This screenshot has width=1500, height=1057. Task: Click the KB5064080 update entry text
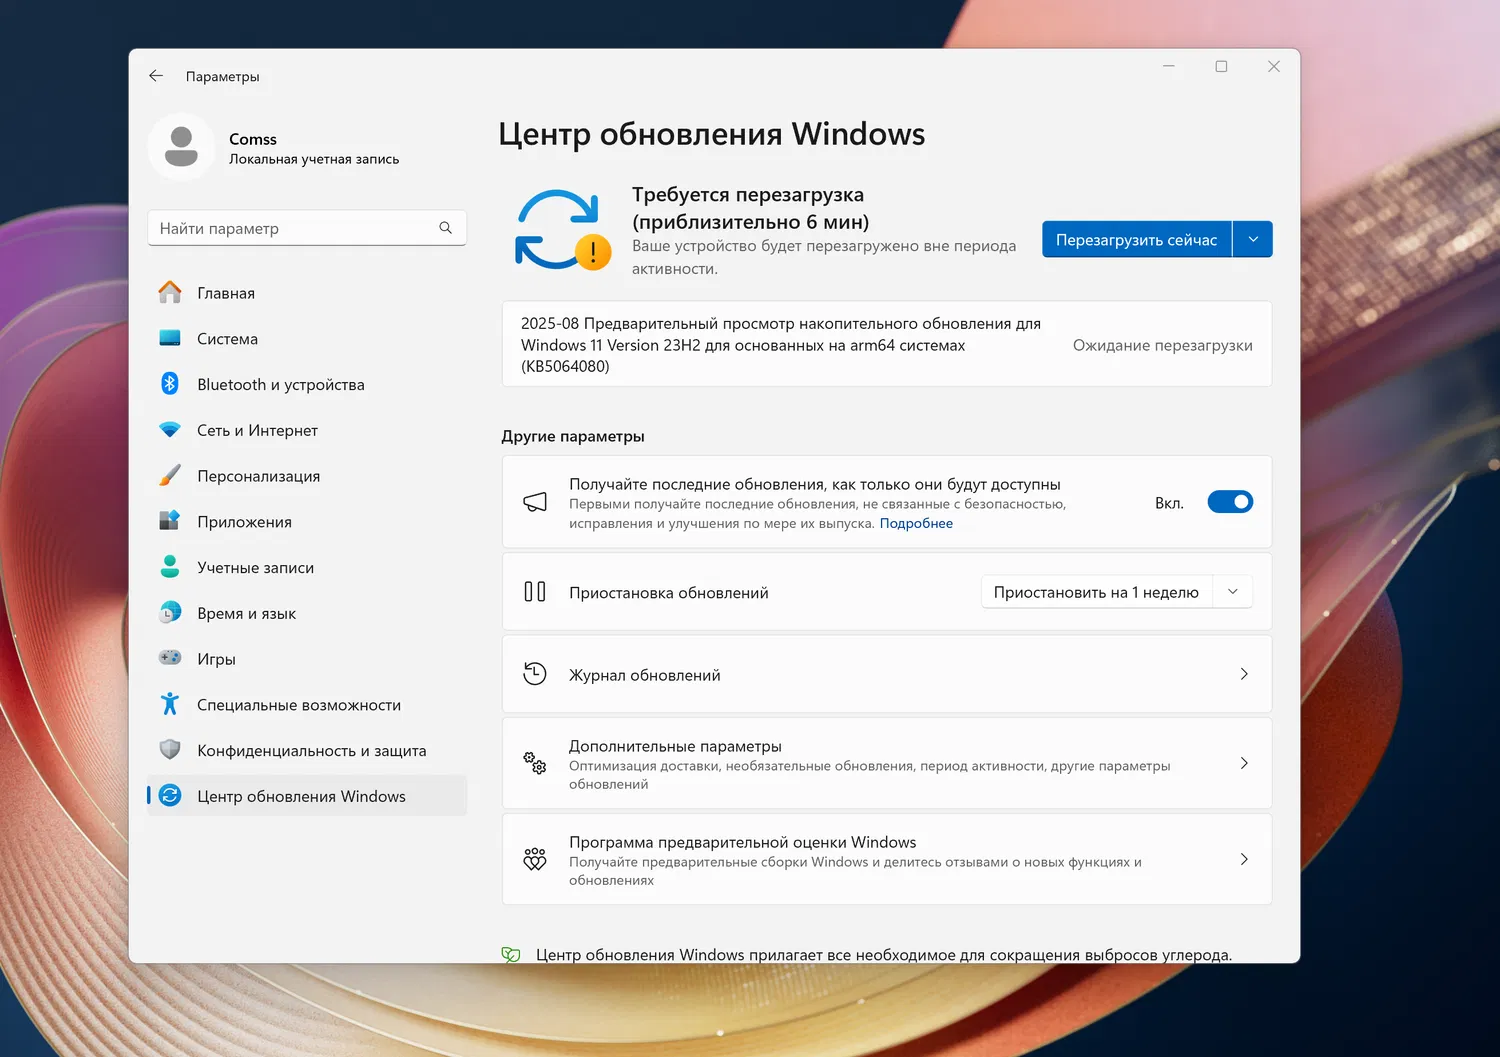pyautogui.click(x=781, y=345)
